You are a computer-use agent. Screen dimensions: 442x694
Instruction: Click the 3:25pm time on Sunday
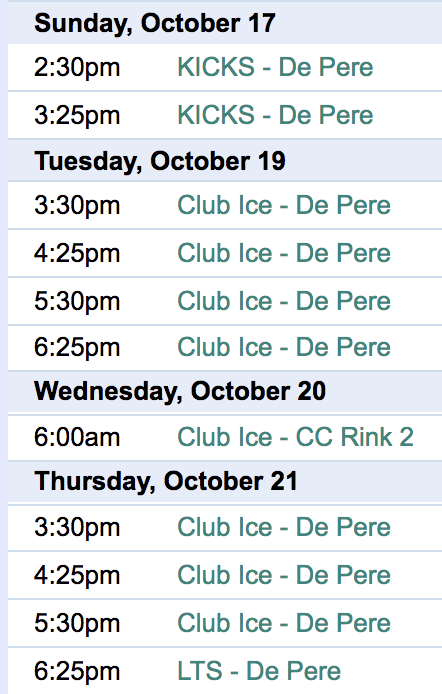77,116
